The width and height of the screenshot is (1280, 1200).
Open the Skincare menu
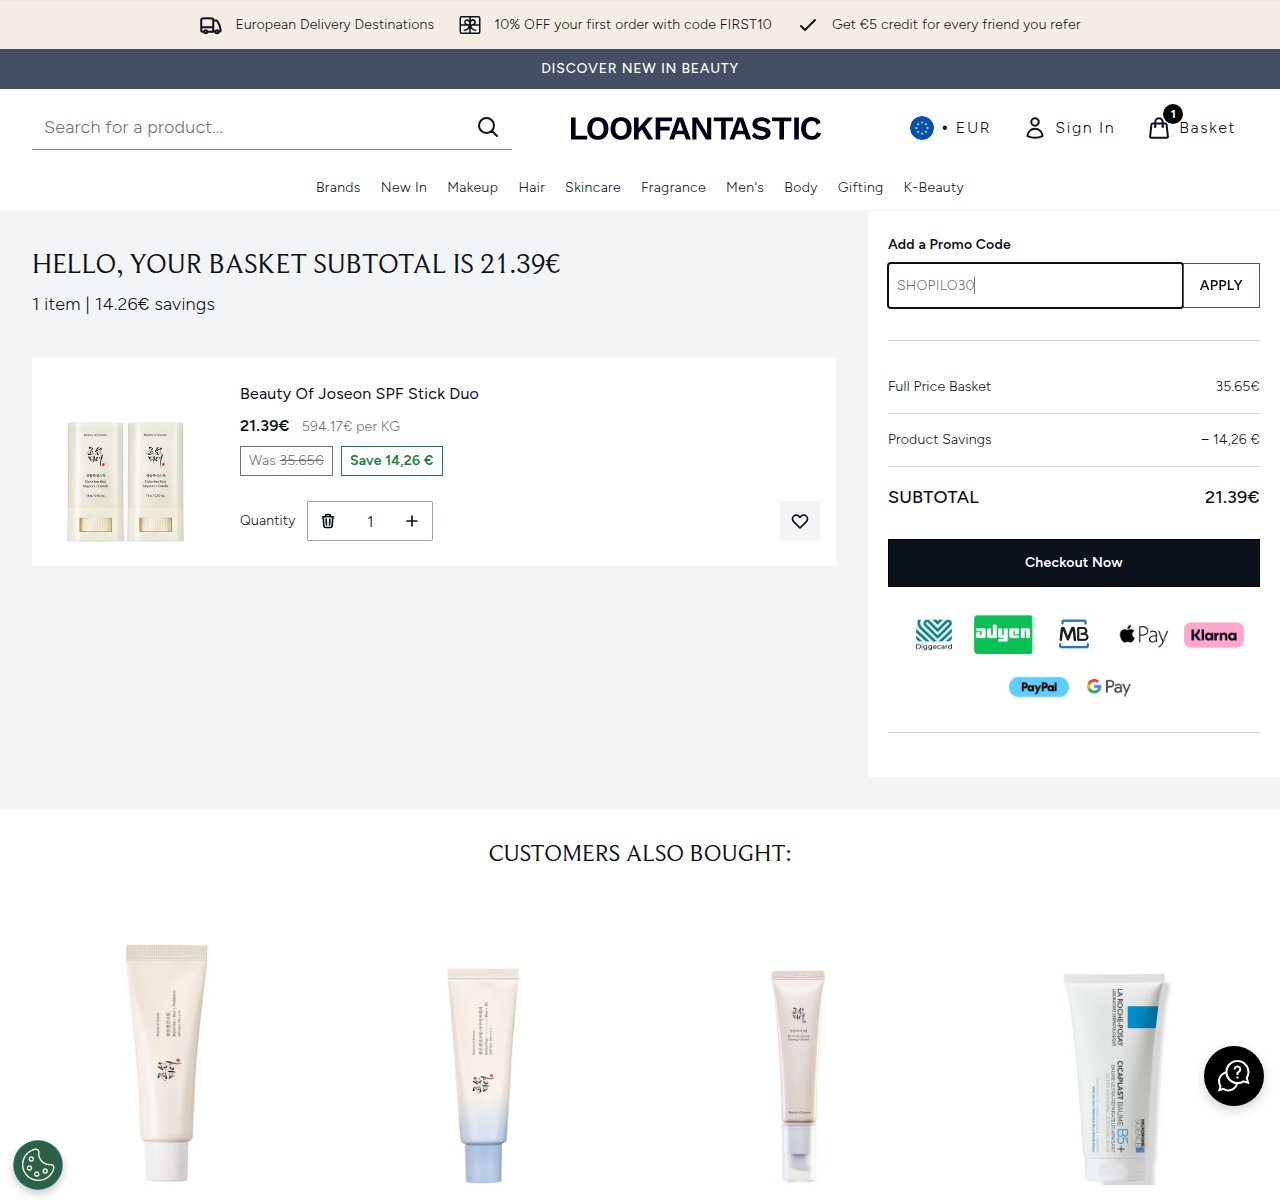point(593,187)
